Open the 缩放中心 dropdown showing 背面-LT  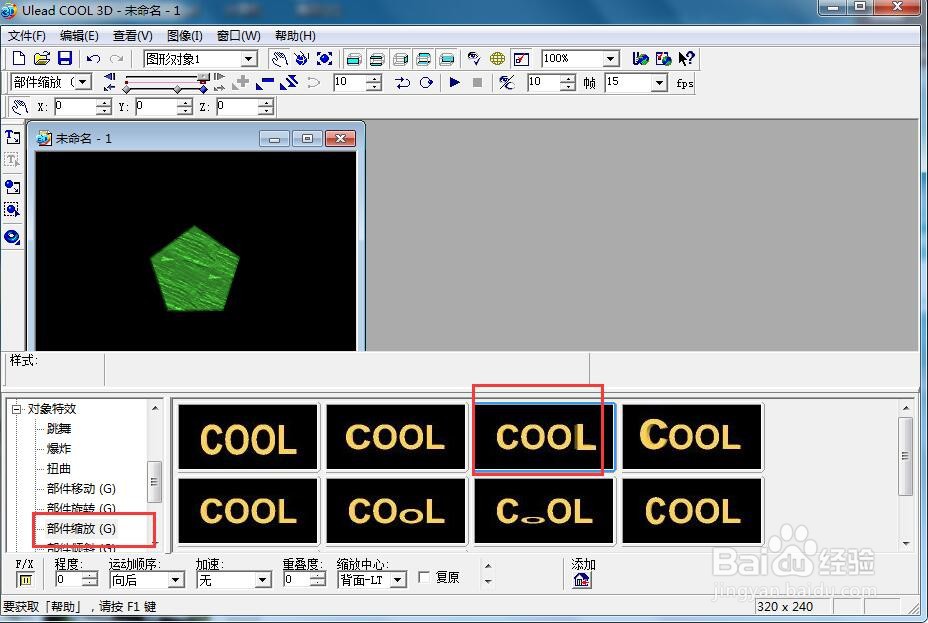398,580
